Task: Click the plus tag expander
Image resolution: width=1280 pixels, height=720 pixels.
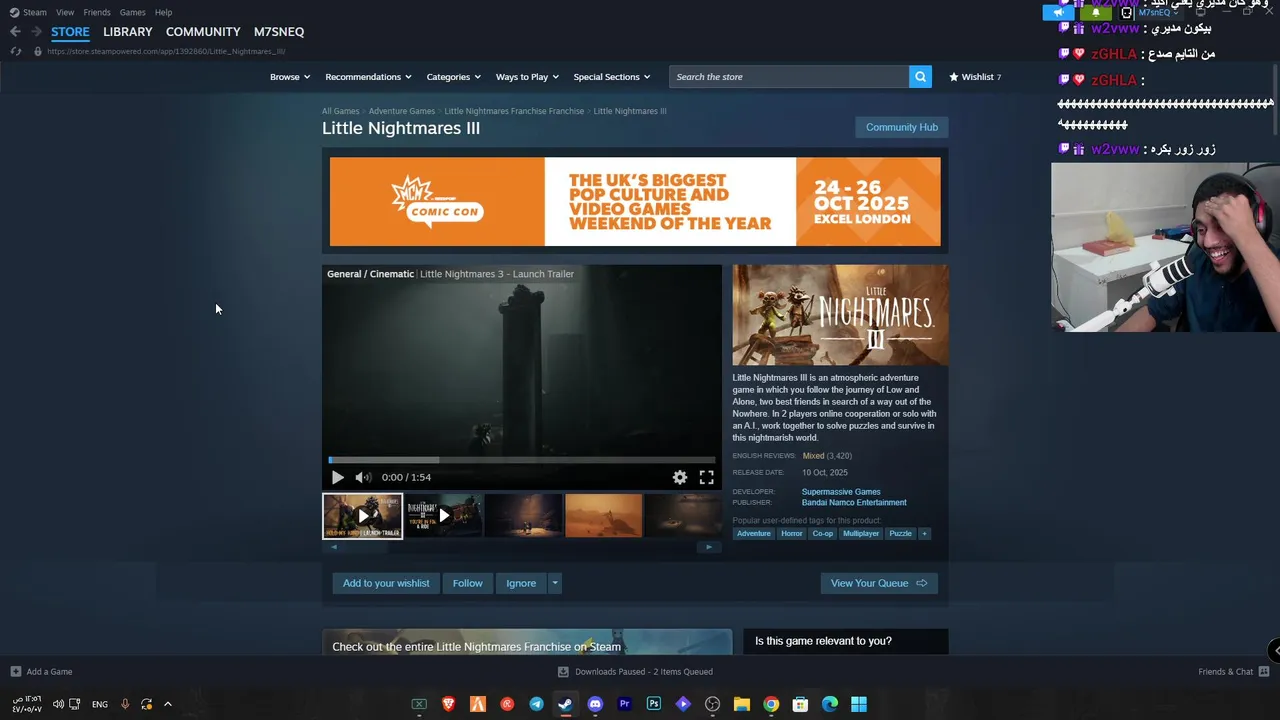Action: pyautogui.click(x=924, y=534)
